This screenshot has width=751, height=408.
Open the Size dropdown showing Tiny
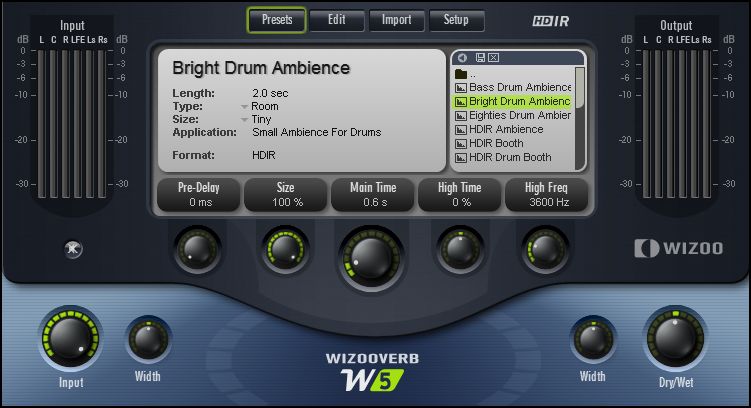point(256,119)
